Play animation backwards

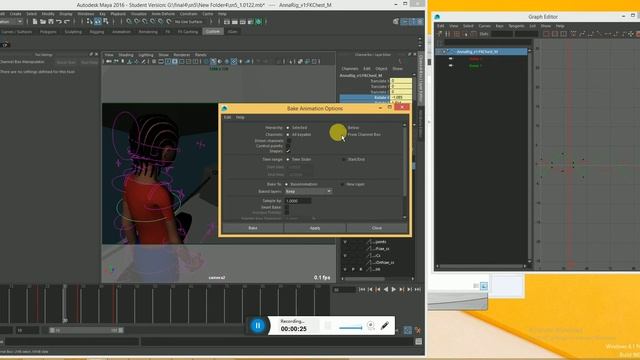(386, 289)
